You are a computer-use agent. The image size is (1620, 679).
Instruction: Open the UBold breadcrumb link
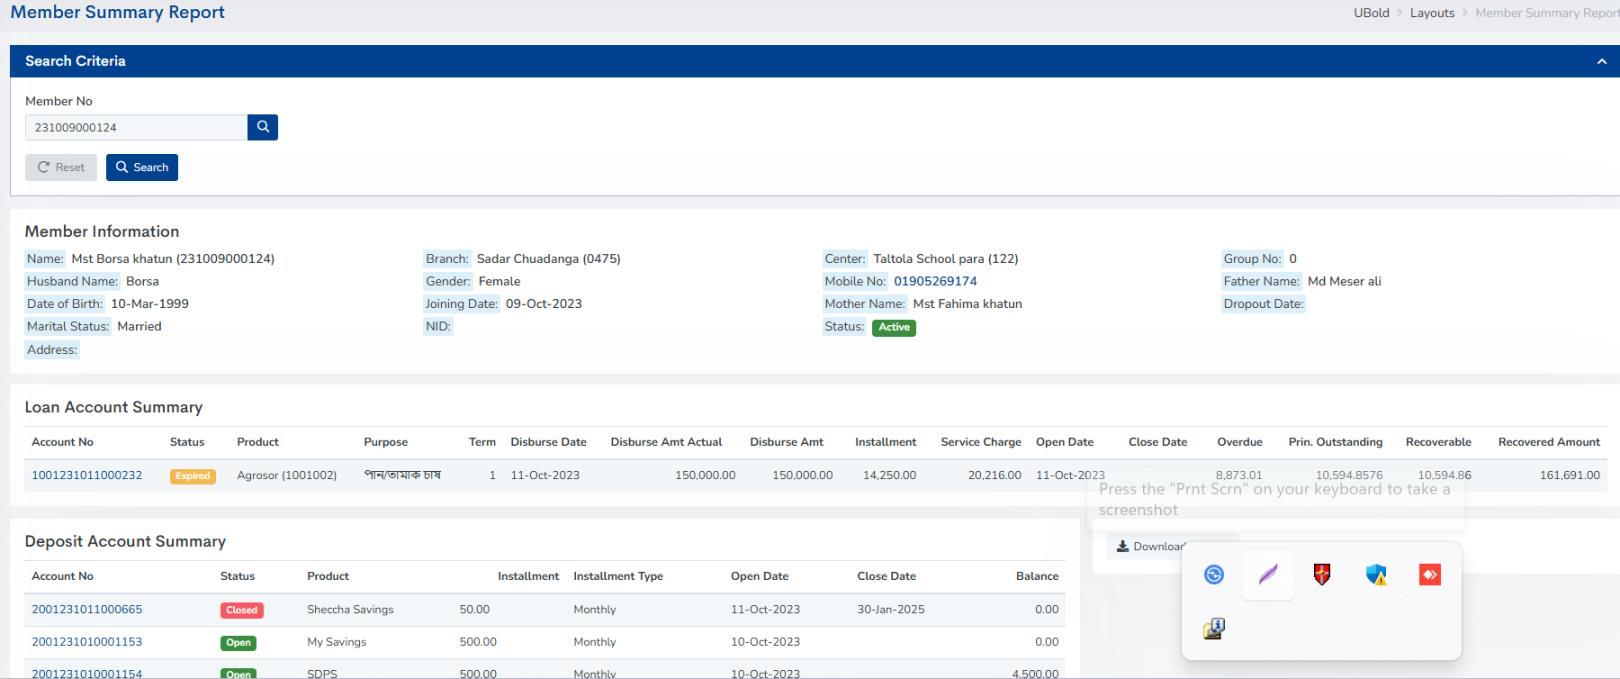(1371, 13)
